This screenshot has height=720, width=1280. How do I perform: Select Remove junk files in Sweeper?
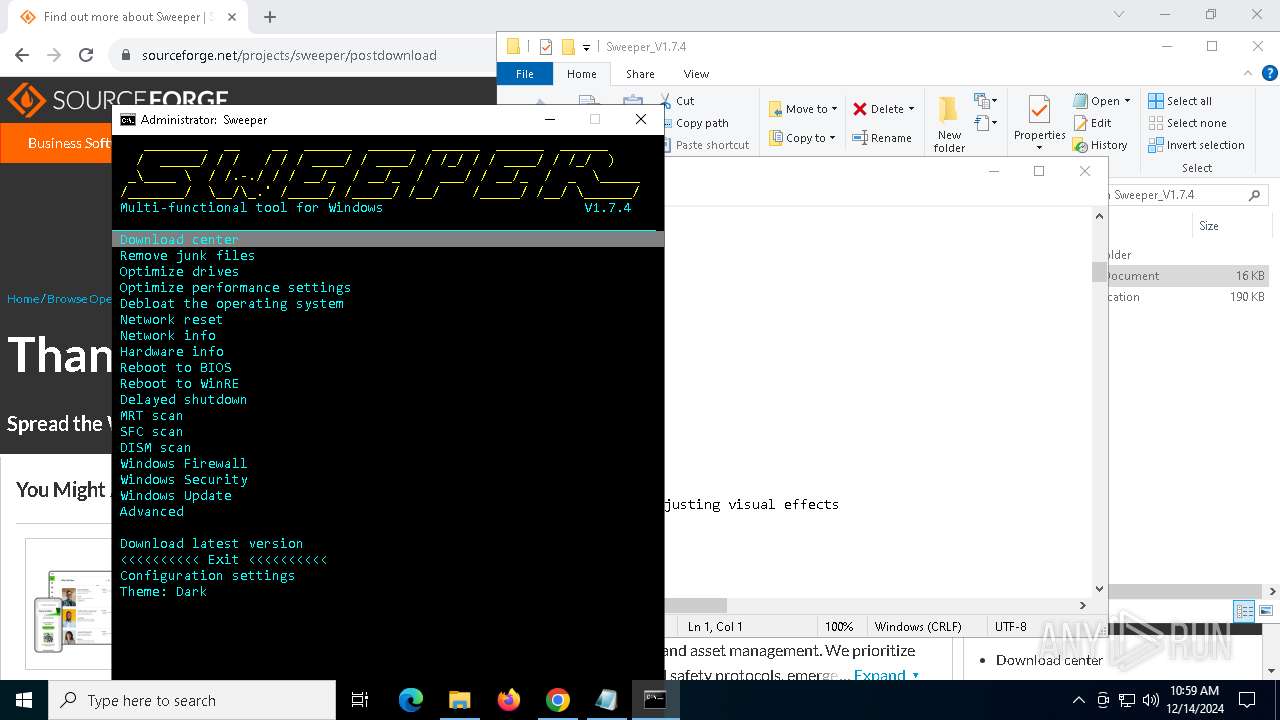click(x=187, y=256)
